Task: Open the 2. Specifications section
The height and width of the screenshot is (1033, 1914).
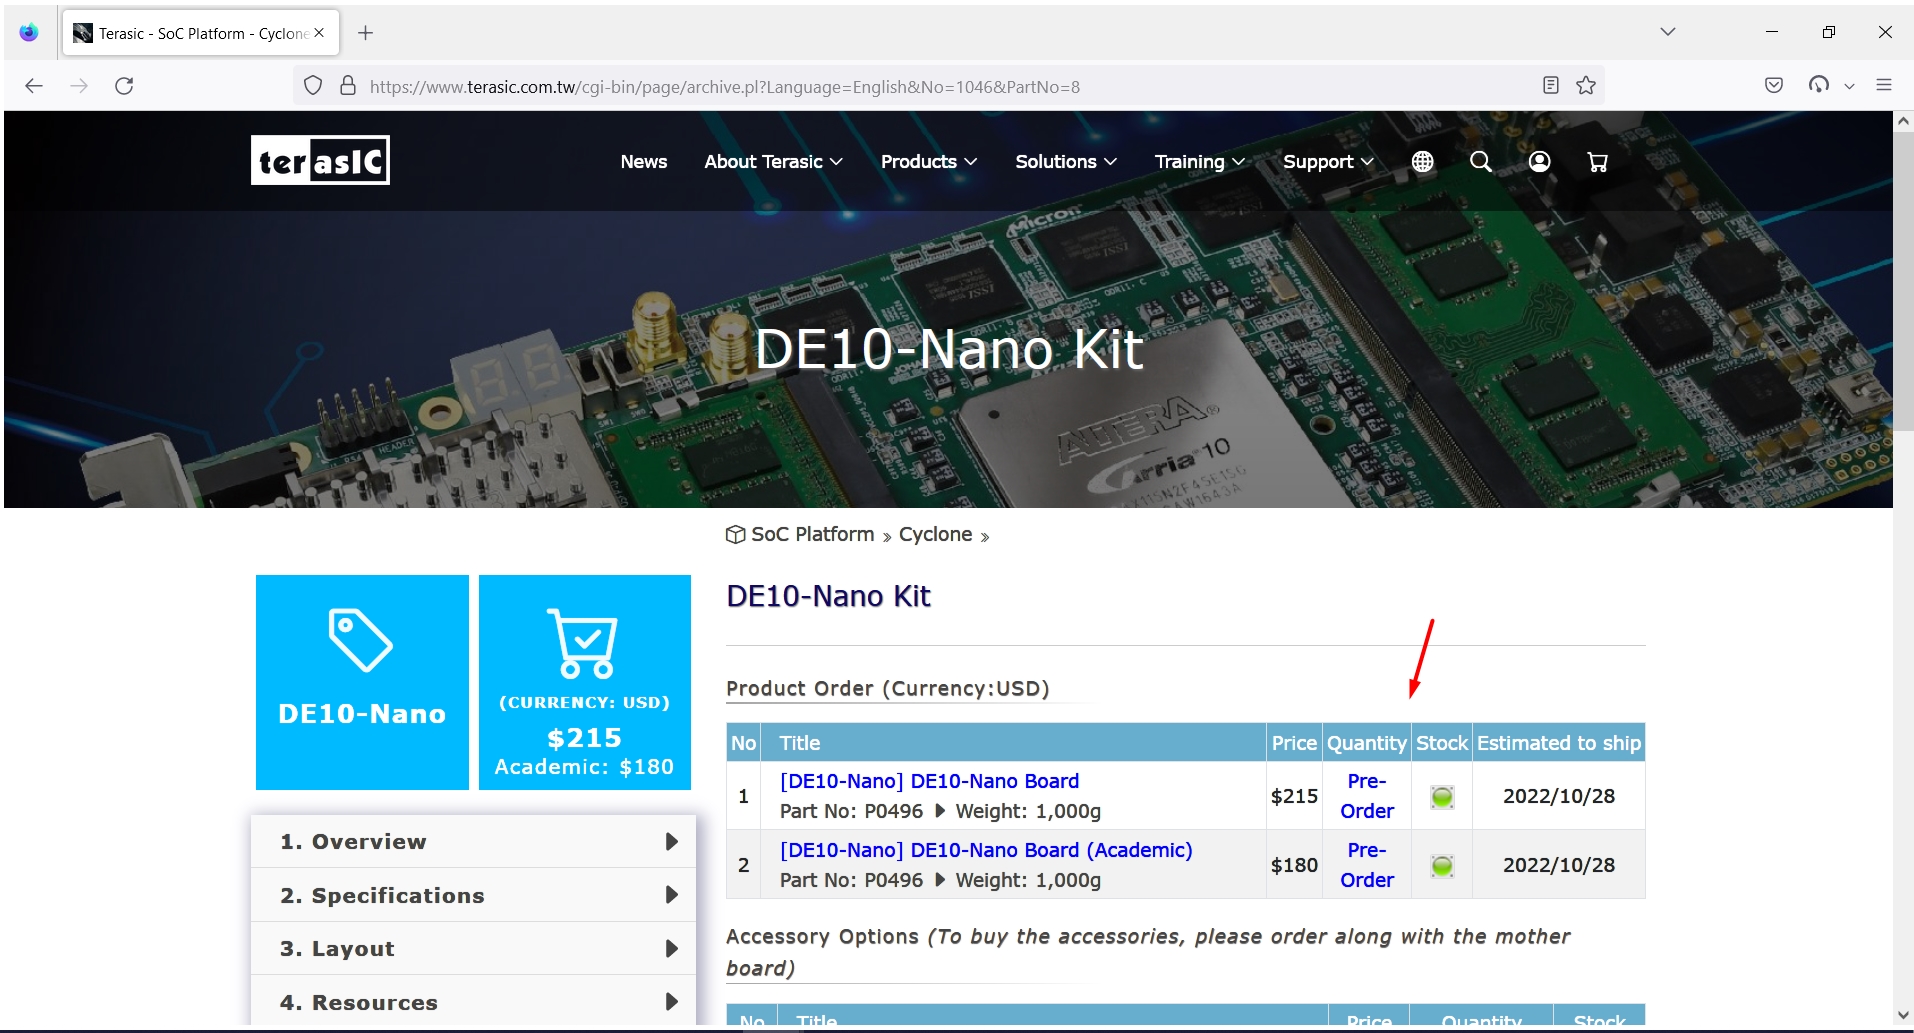Action: coord(473,895)
